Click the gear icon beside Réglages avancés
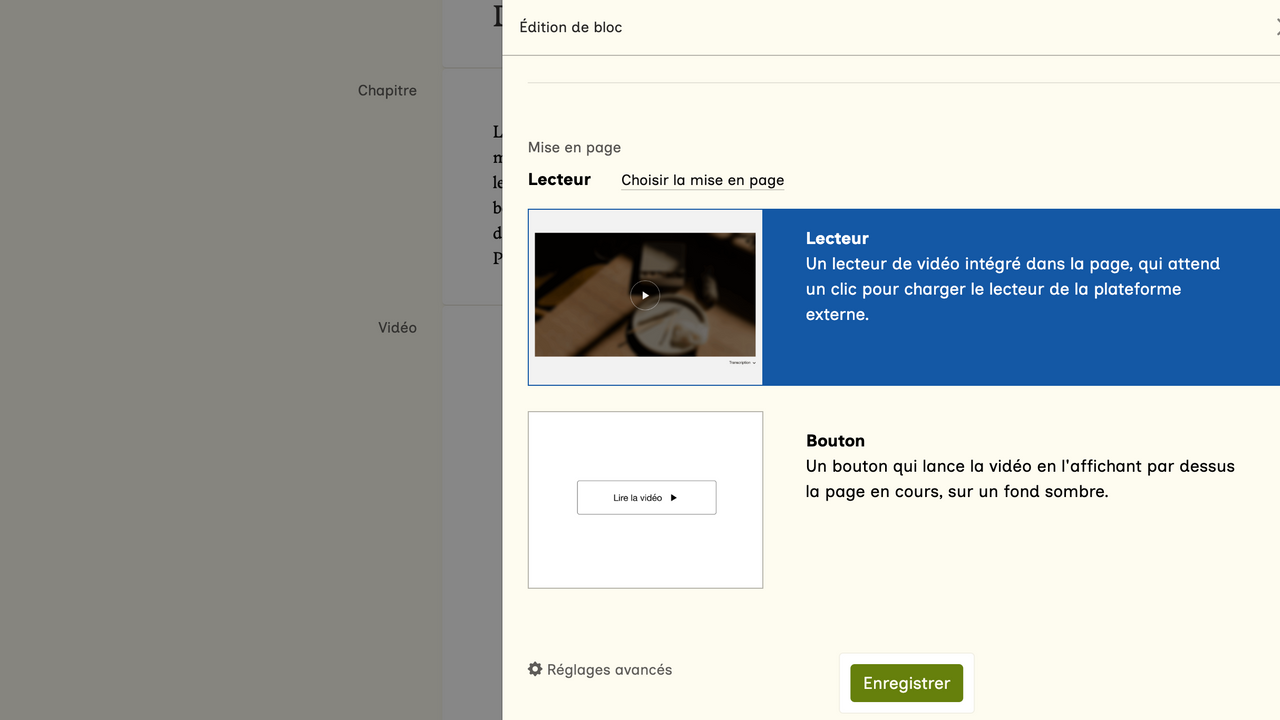Image resolution: width=1280 pixels, height=720 pixels. coord(535,669)
